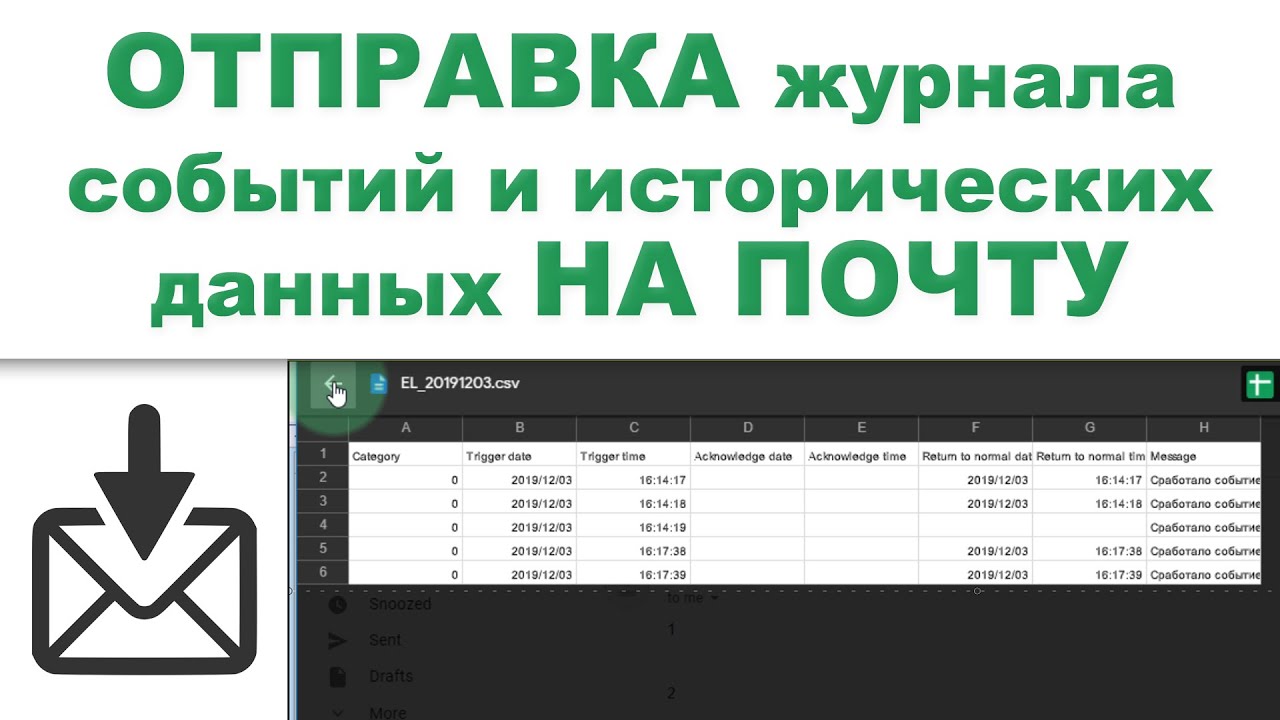Click Category value 0 in row 6

tap(405, 574)
